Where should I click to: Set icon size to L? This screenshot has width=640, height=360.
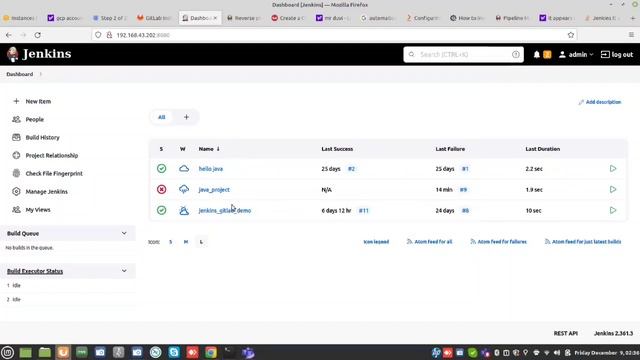201,242
